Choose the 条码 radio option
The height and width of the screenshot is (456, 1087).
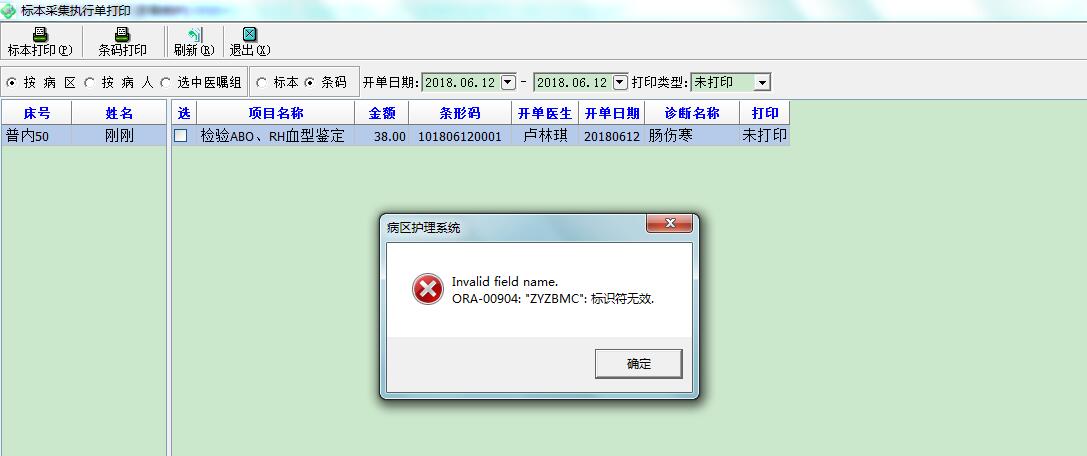[309, 82]
